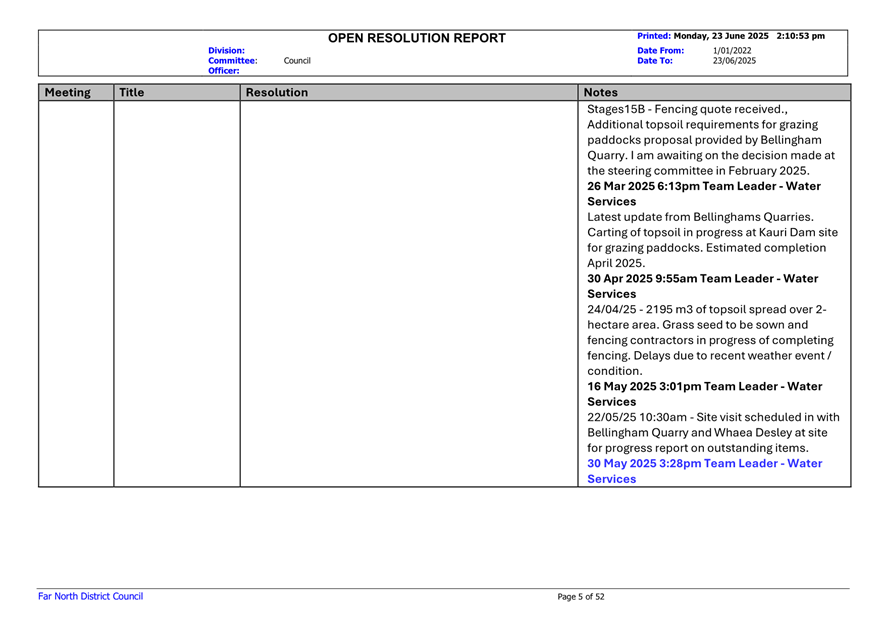The width and height of the screenshot is (885, 626).
Task: Click 'Latest update from Bellinghams Quarries.' line
Action: [700, 217]
